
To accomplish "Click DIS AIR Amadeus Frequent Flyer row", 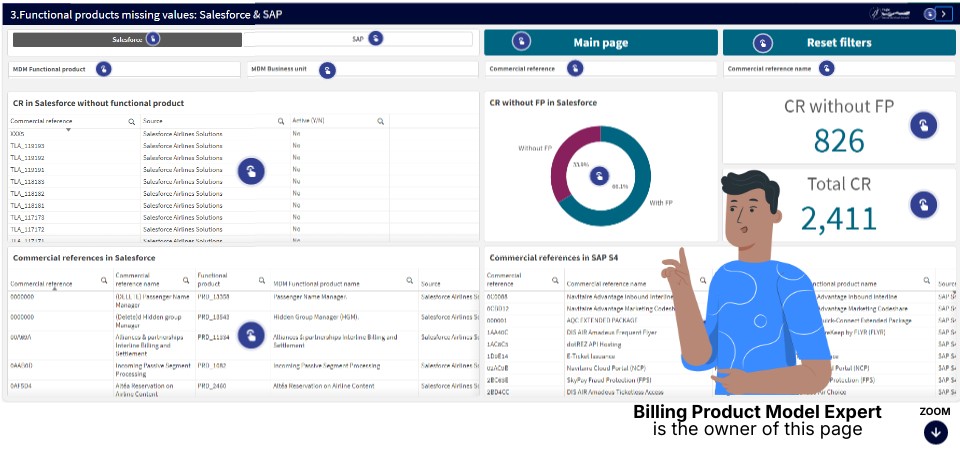I will [x=612, y=332].
